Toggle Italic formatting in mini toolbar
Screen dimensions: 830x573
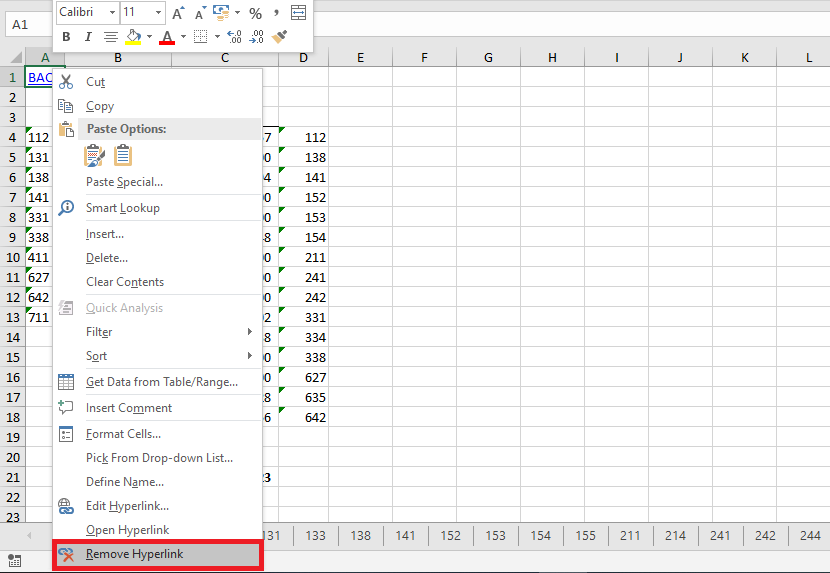(87, 37)
